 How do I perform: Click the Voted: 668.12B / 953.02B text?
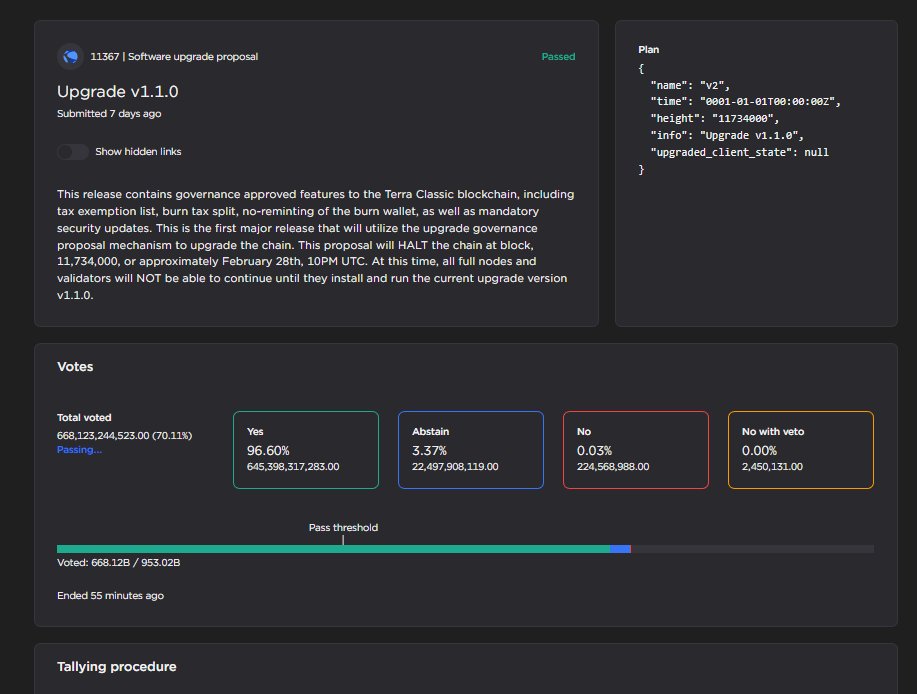coord(119,562)
